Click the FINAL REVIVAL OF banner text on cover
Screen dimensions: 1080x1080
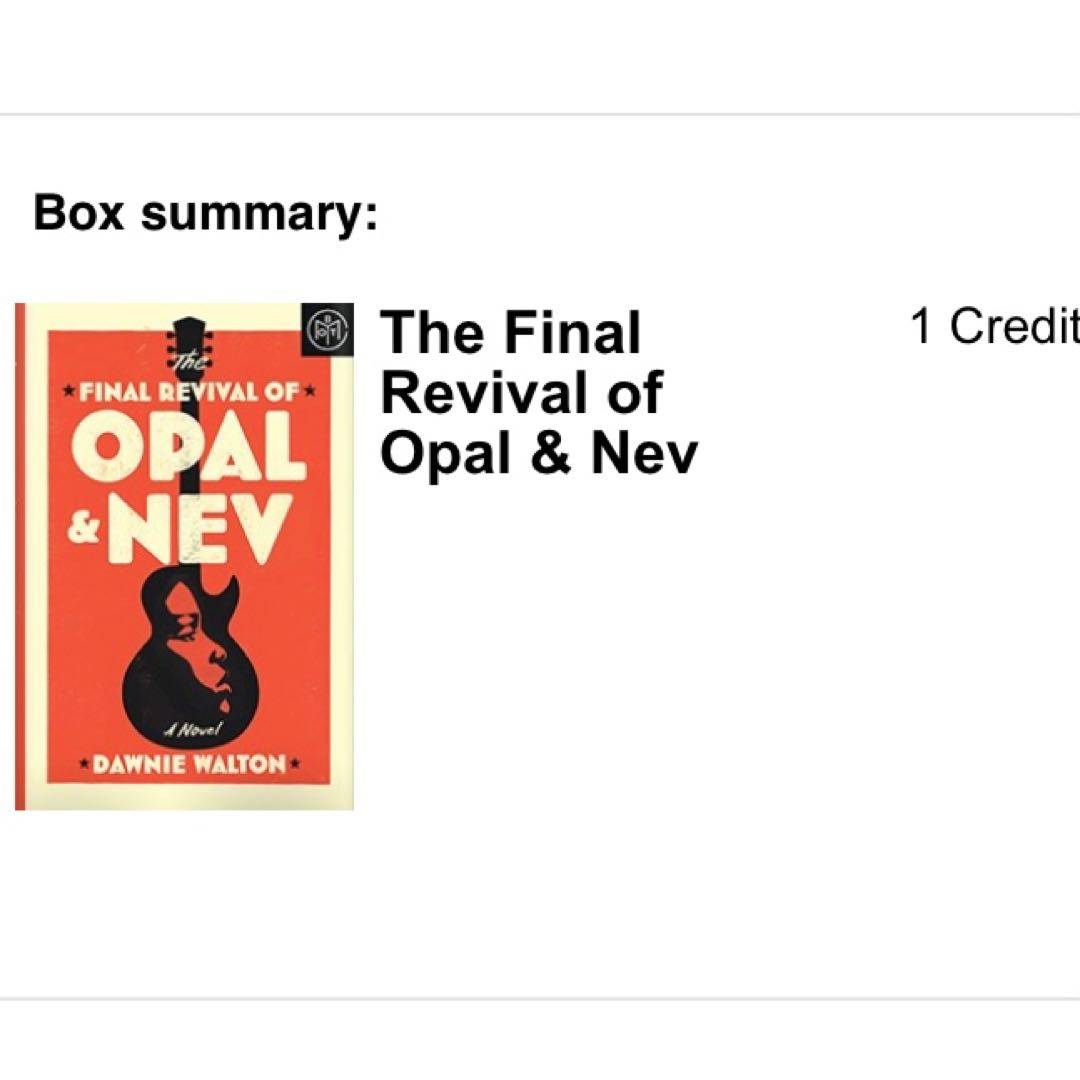pyautogui.click(x=189, y=391)
